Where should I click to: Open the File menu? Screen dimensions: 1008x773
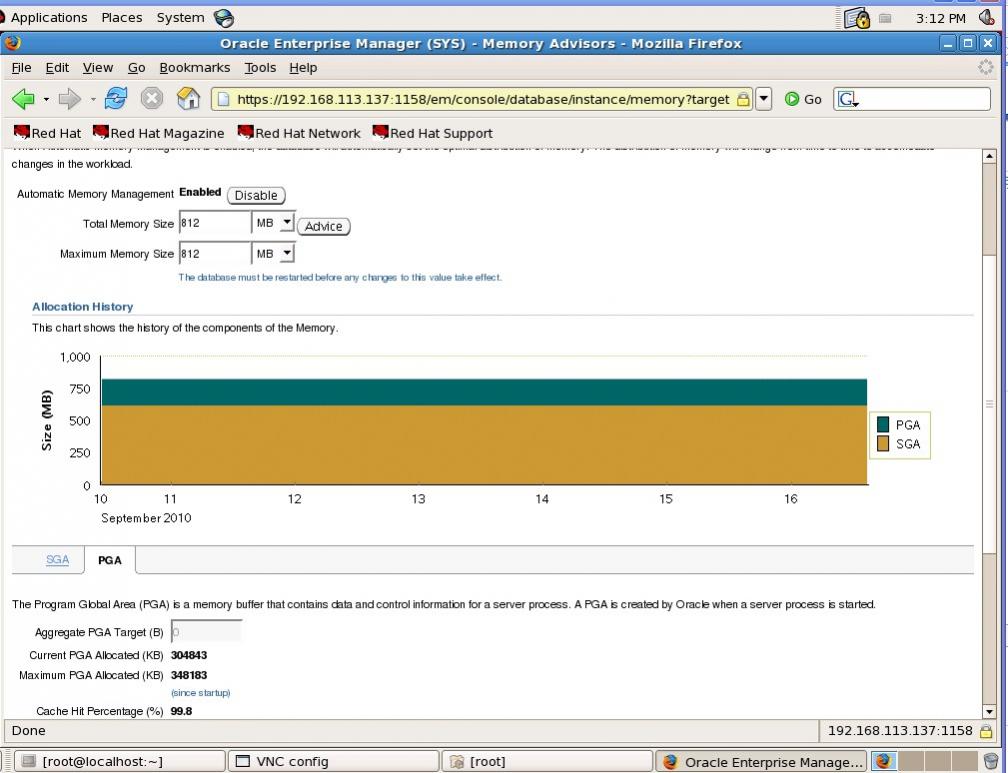tap(21, 68)
